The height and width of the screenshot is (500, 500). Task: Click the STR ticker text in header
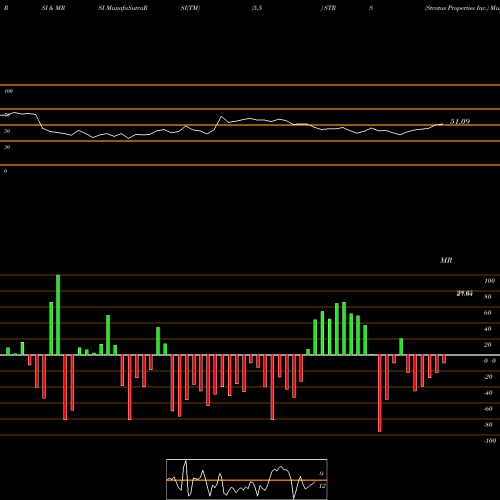pos(330,8)
